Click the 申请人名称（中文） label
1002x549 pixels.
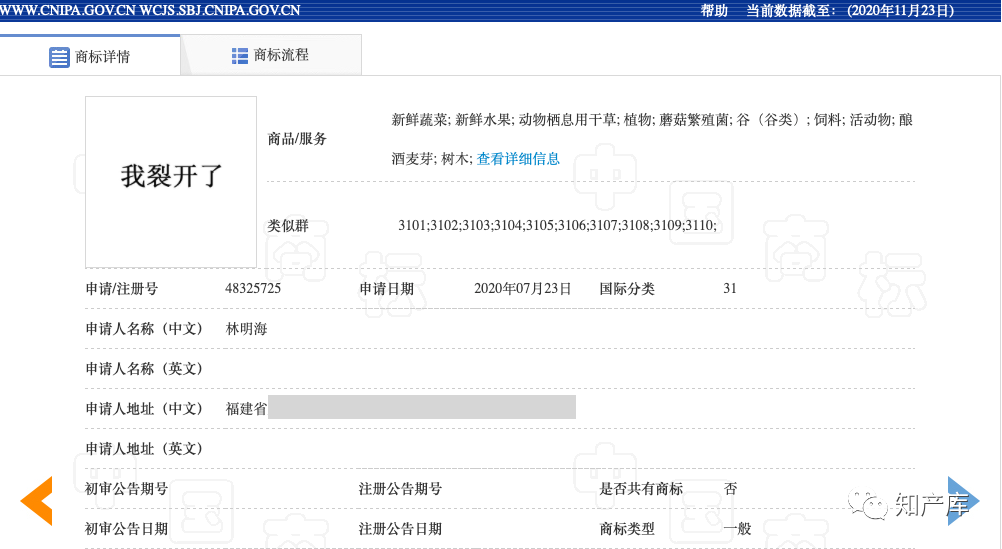(x=144, y=329)
